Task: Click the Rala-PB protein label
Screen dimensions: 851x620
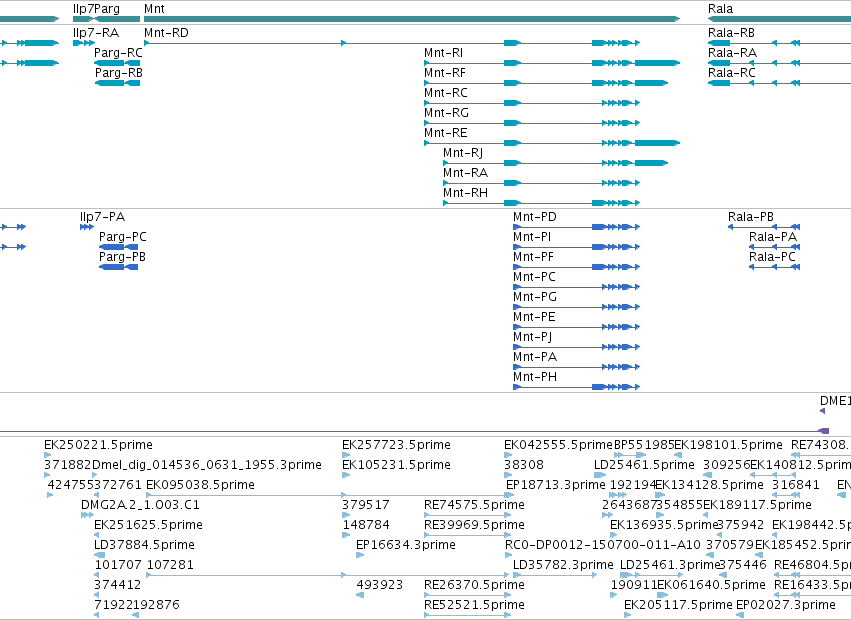Action: click(751, 217)
